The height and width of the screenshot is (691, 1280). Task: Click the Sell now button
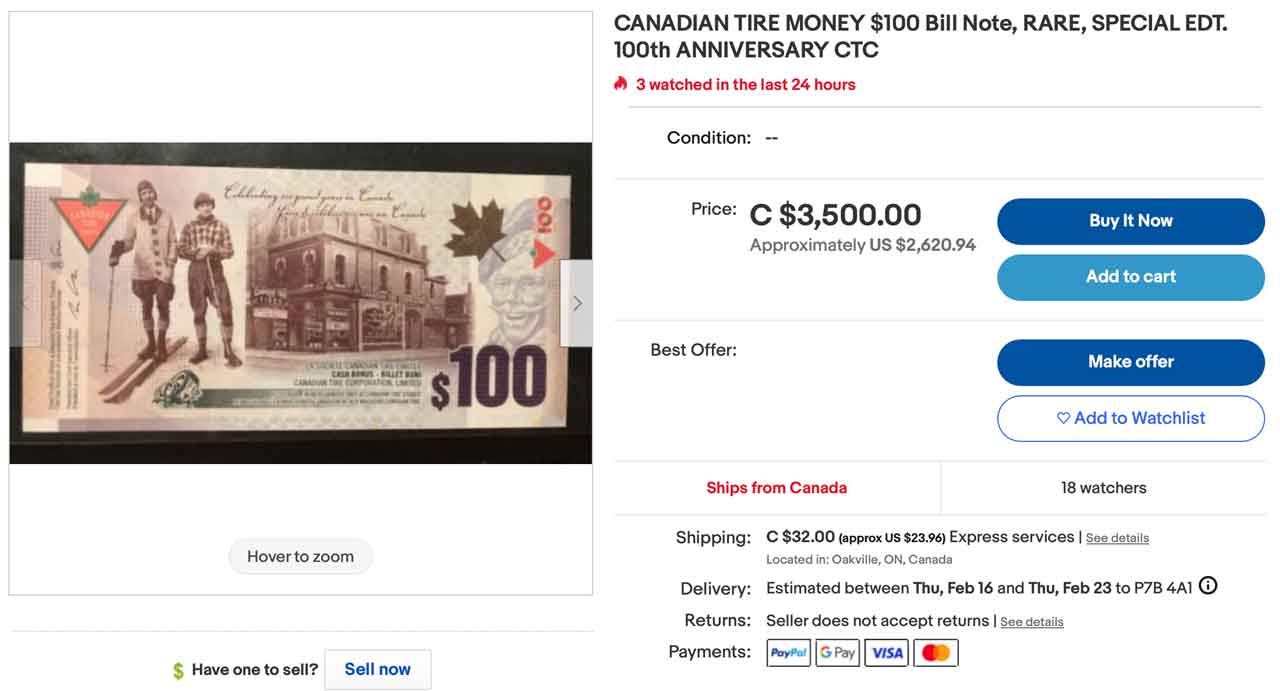click(377, 670)
